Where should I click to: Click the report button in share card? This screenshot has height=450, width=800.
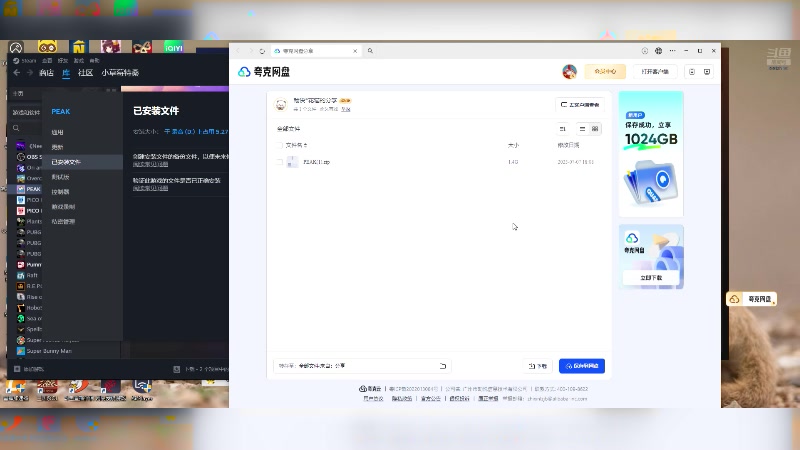click(580, 105)
